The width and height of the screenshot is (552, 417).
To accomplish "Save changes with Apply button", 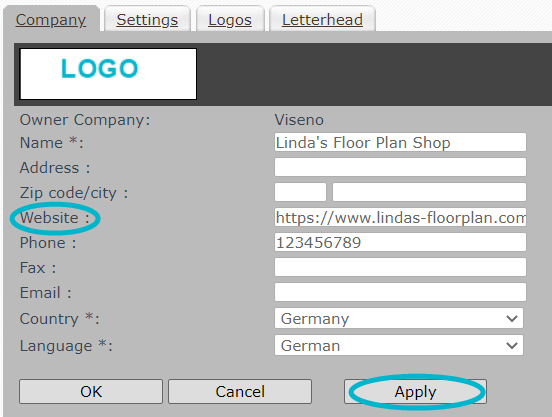I will tap(415, 391).
